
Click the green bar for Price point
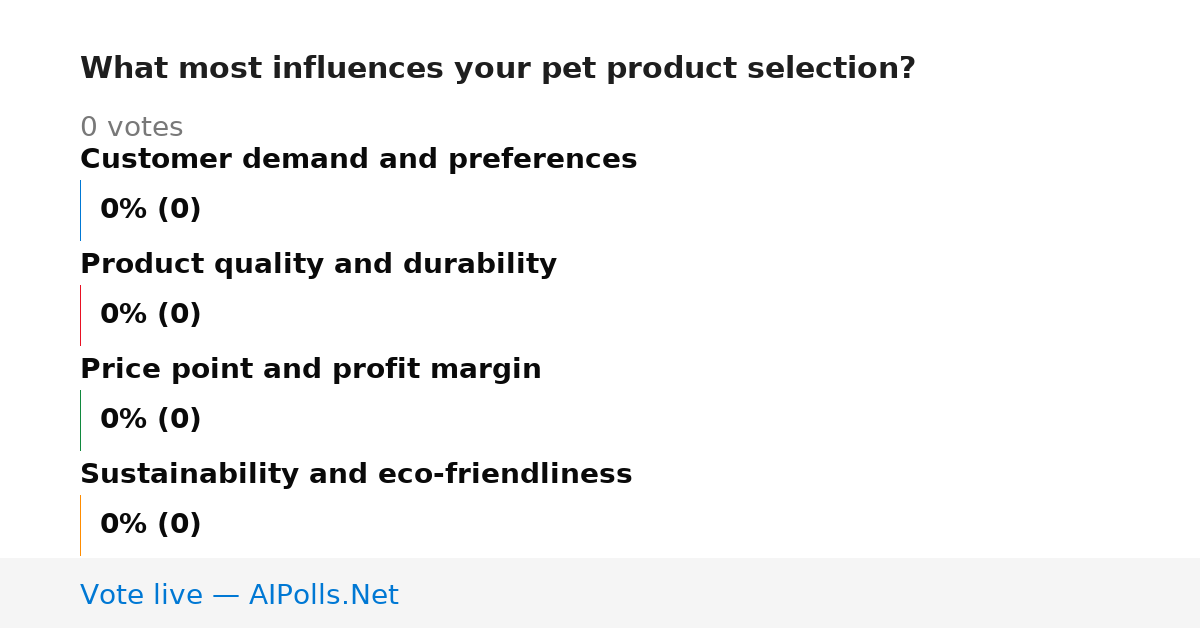[80, 420]
